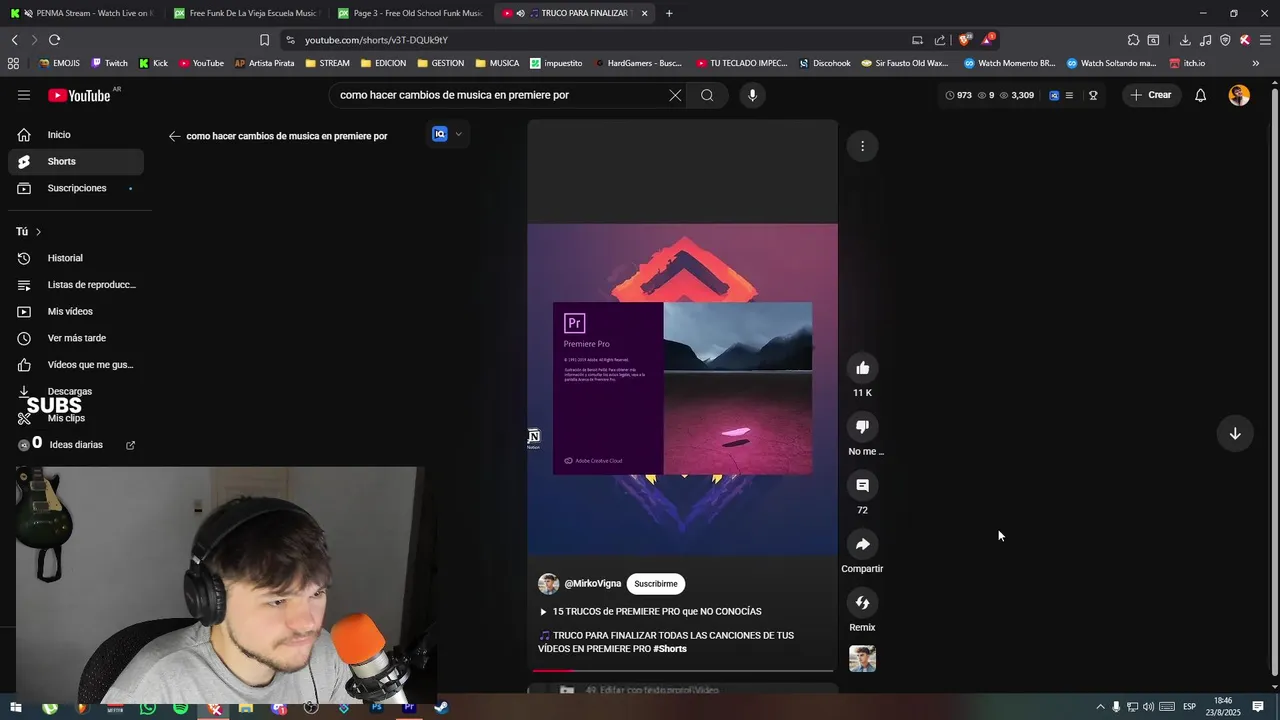Open the comments with 72 replies
This screenshot has height=720, width=1280.
click(x=862, y=485)
